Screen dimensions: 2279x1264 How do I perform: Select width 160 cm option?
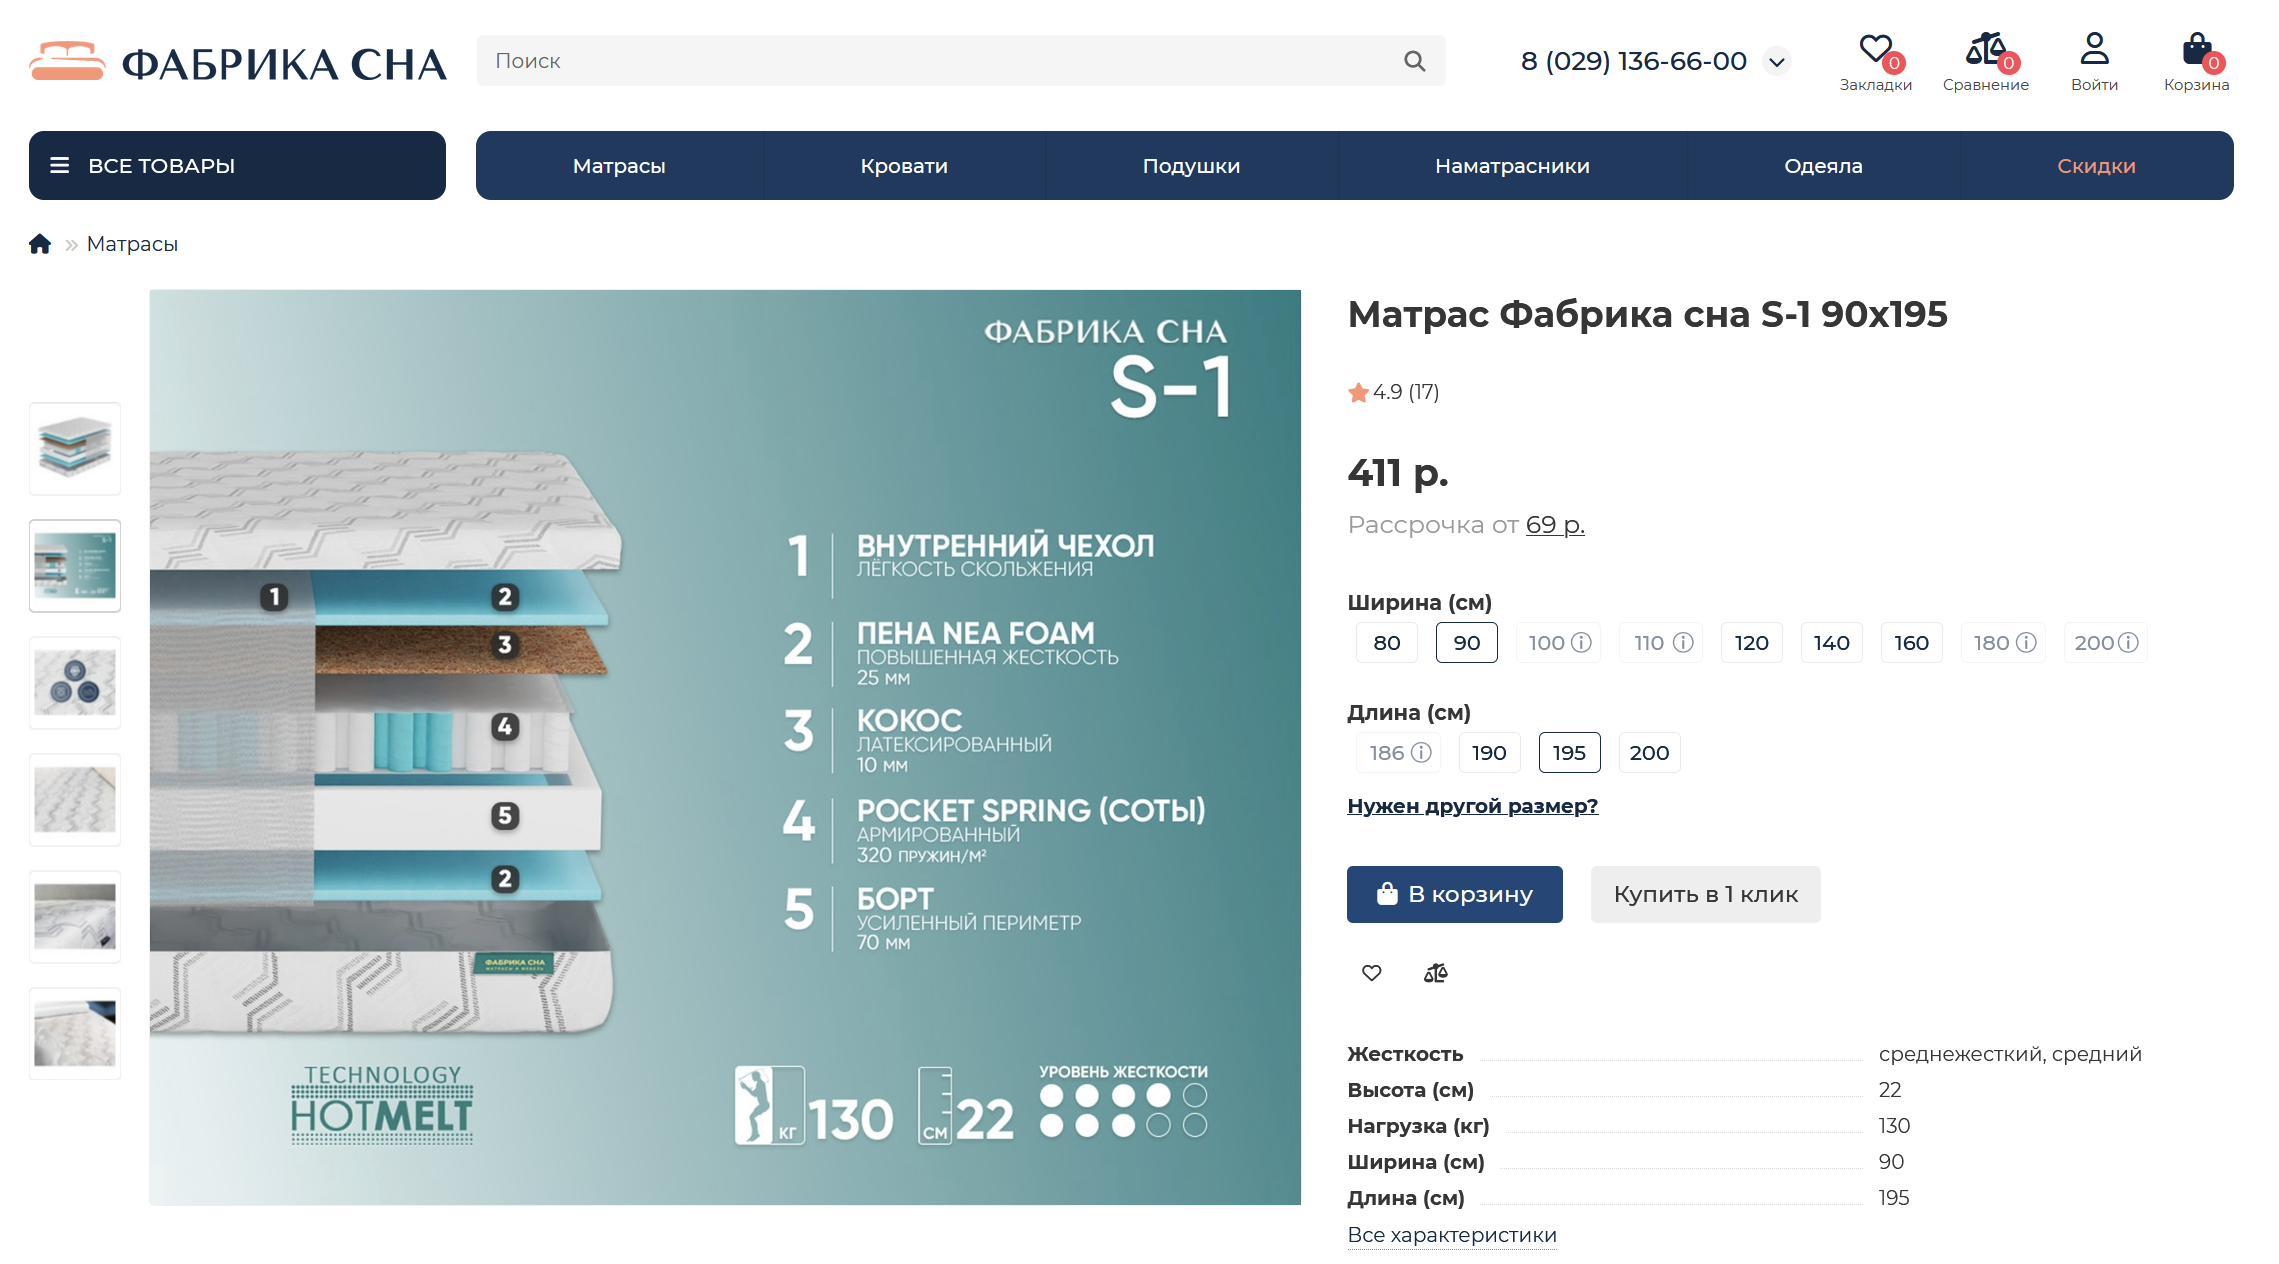click(x=1912, y=643)
